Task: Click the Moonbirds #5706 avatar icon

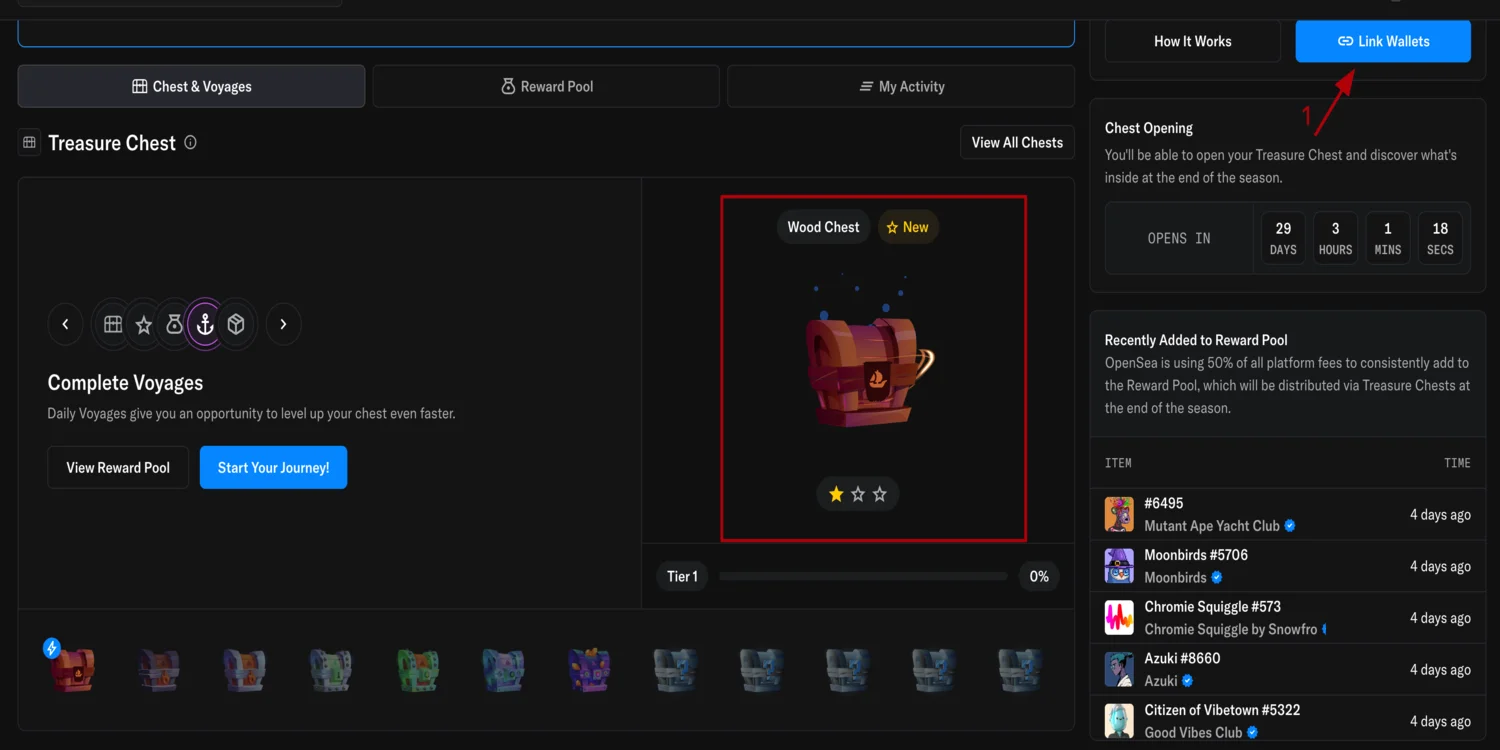Action: coord(1119,566)
